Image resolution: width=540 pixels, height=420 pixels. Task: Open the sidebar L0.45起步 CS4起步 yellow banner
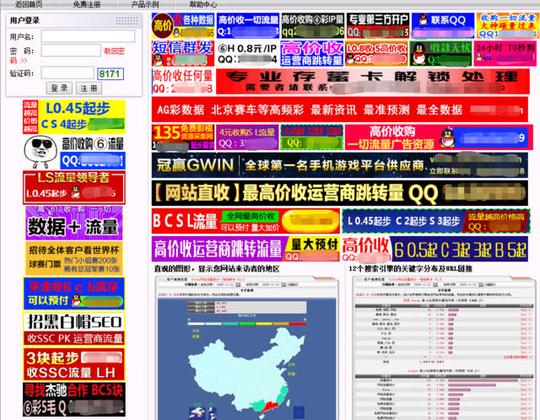pyautogui.click(x=74, y=117)
